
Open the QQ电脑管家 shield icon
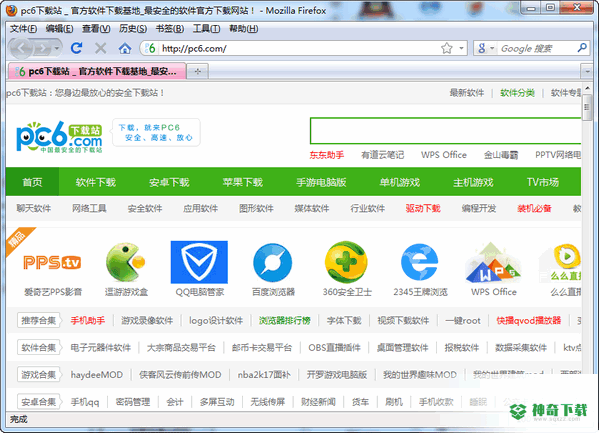(199, 262)
